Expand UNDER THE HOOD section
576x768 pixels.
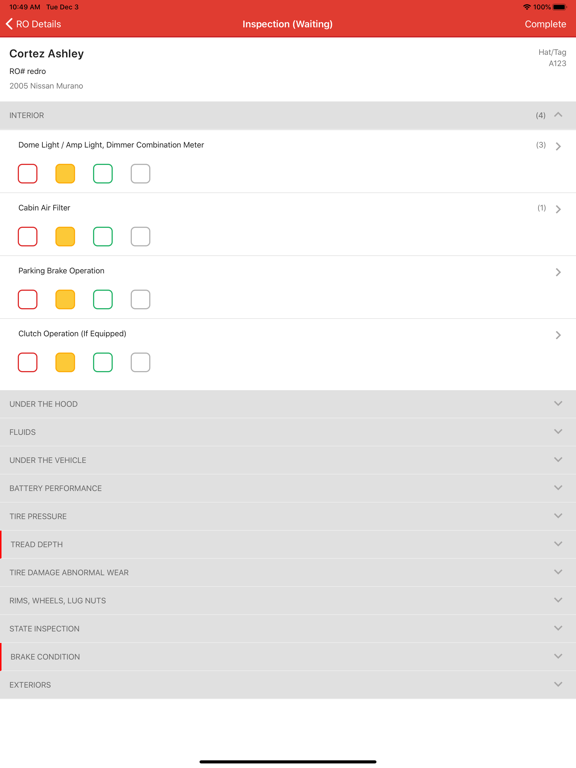click(288, 404)
